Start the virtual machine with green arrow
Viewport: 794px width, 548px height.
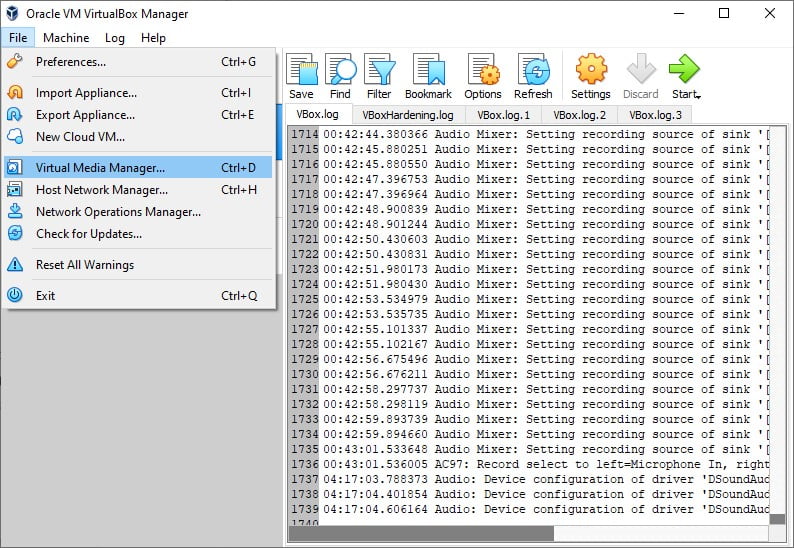coord(684,69)
